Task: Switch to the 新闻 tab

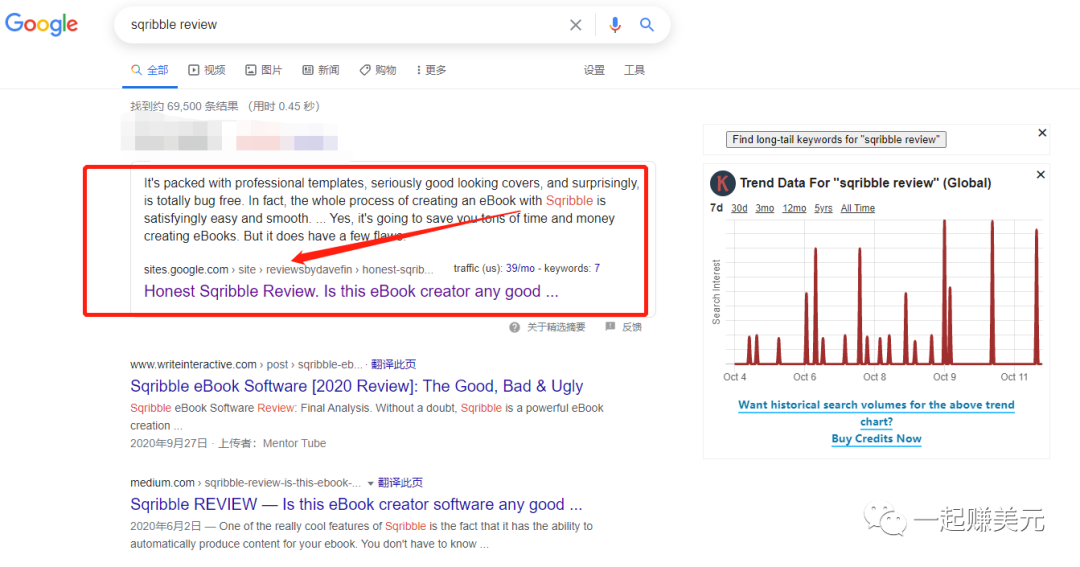Action: [x=321, y=70]
